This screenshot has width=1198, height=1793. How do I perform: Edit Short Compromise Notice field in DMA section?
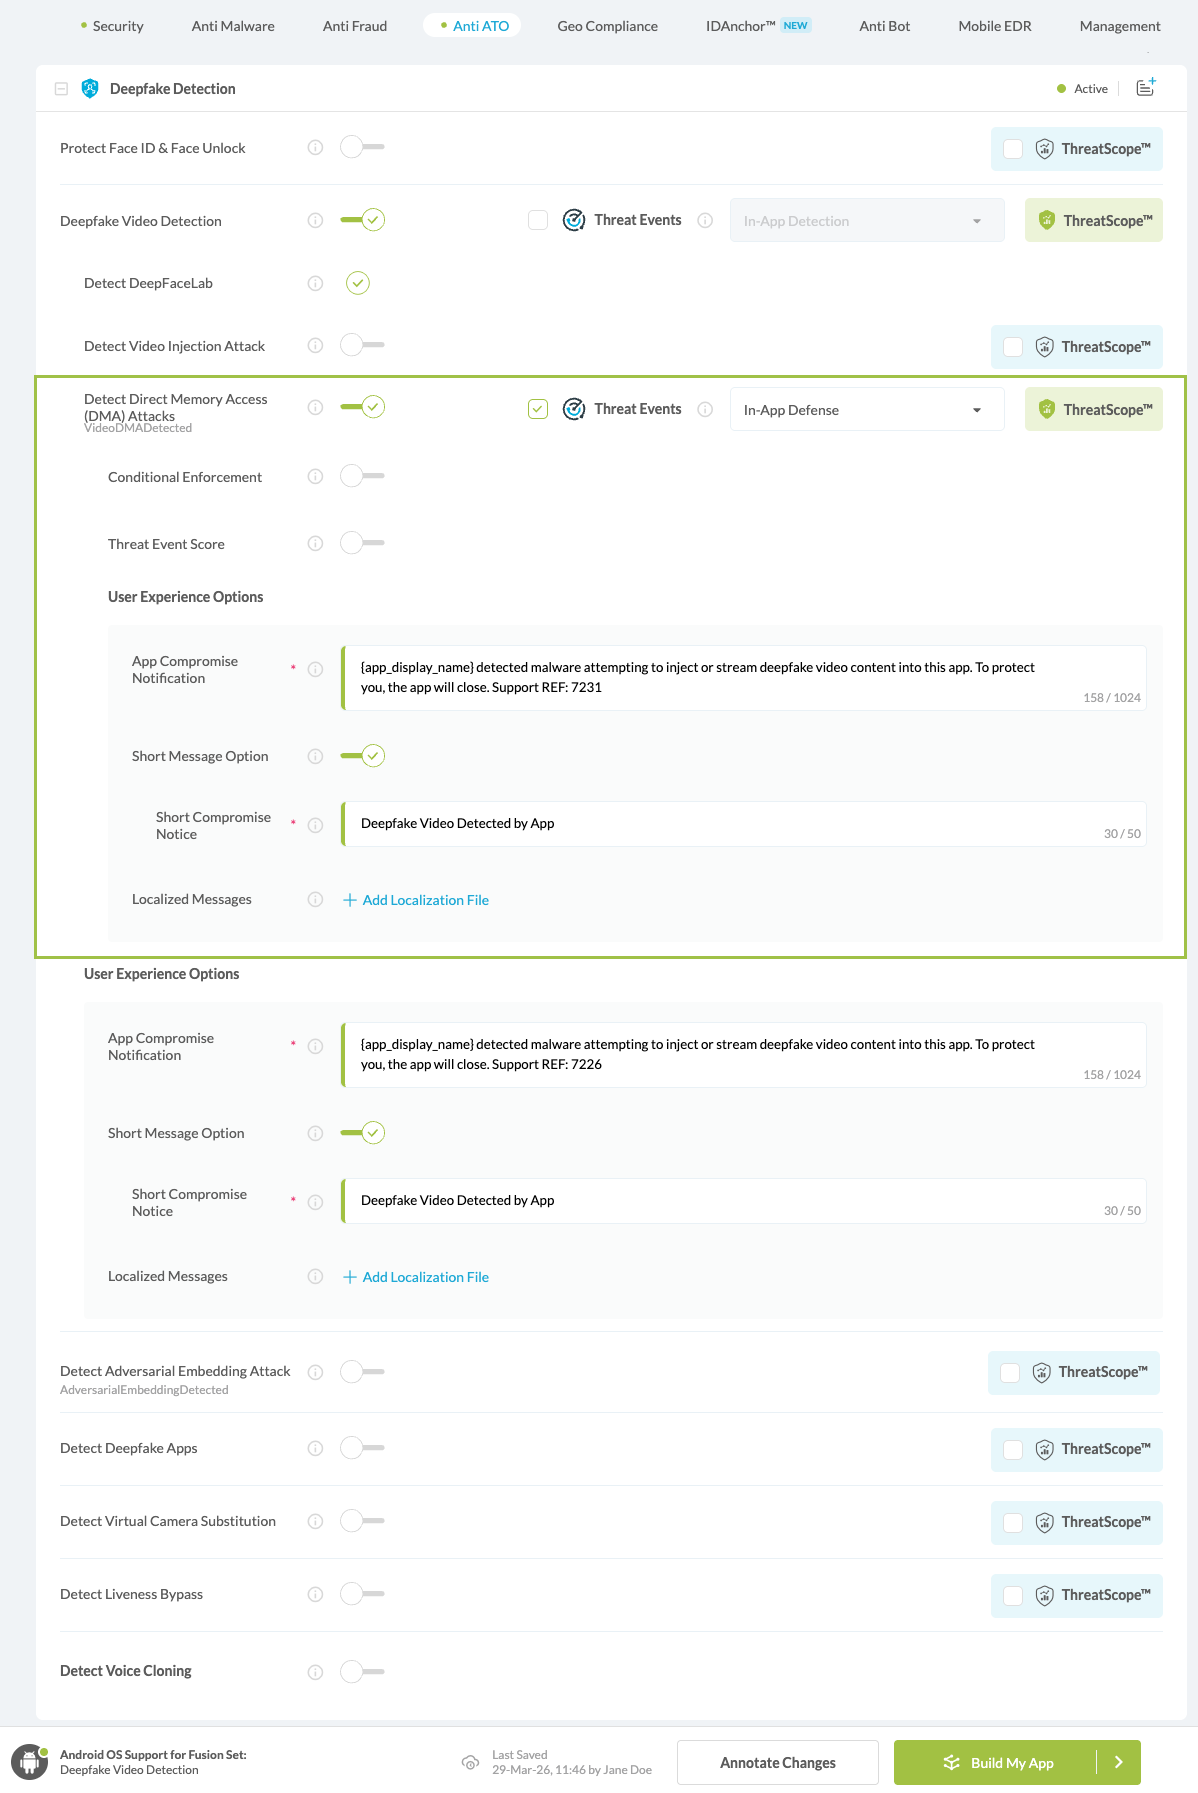(743, 824)
